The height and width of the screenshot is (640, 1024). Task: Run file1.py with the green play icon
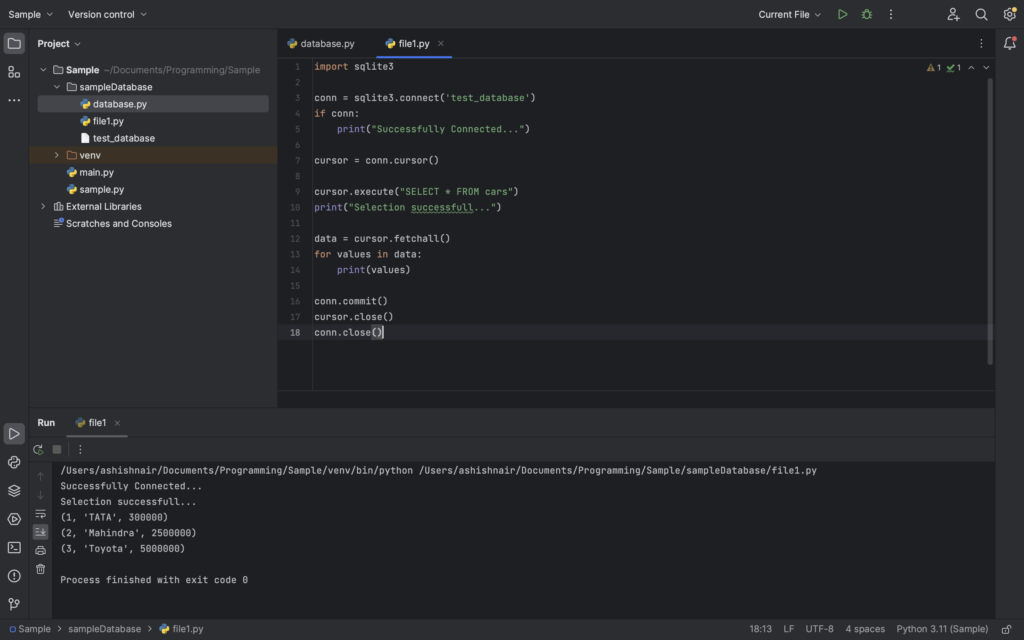pos(843,14)
